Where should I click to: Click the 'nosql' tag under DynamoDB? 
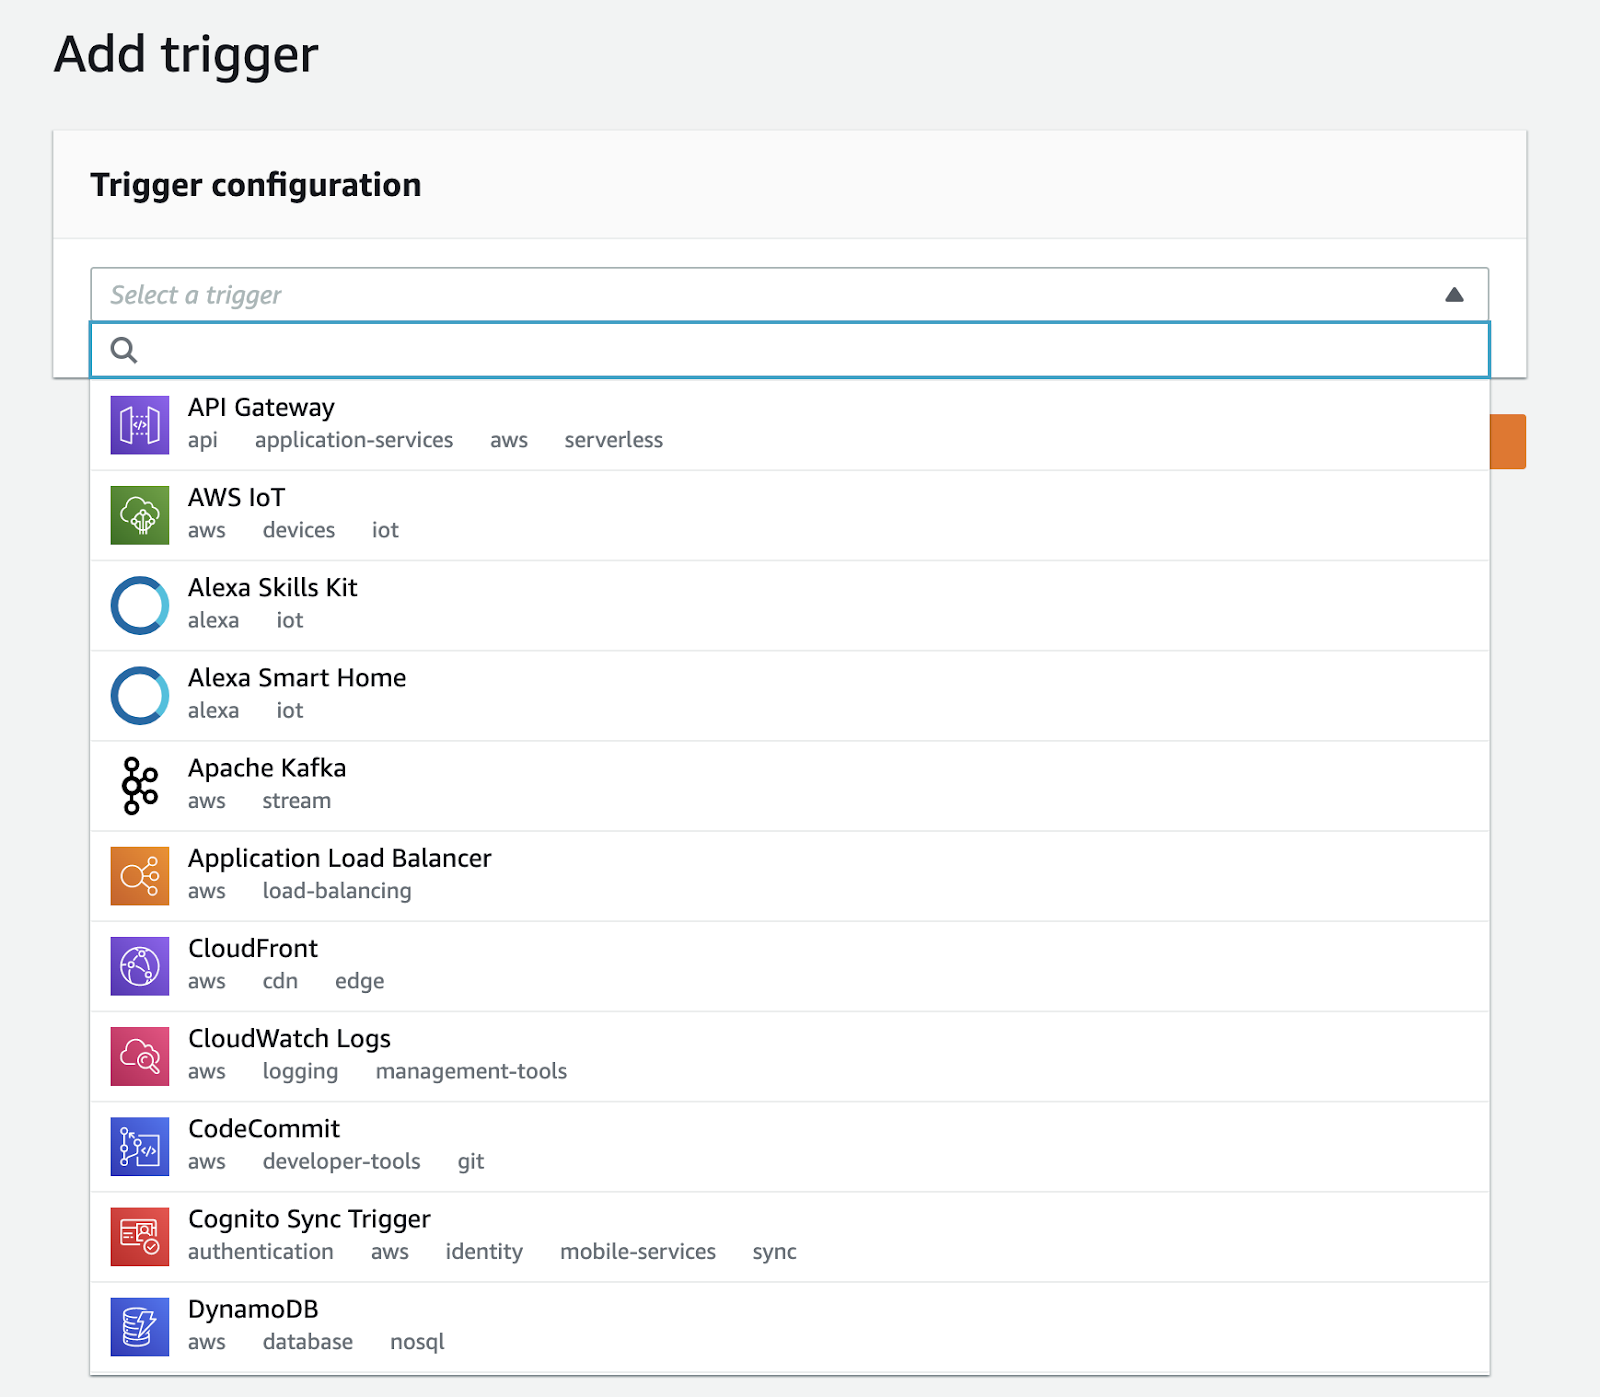(x=417, y=1342)
